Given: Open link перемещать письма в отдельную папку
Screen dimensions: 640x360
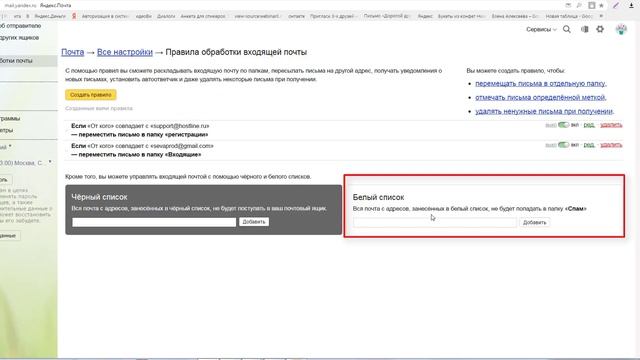Looking at the screenshot, I should click(541, 83).
